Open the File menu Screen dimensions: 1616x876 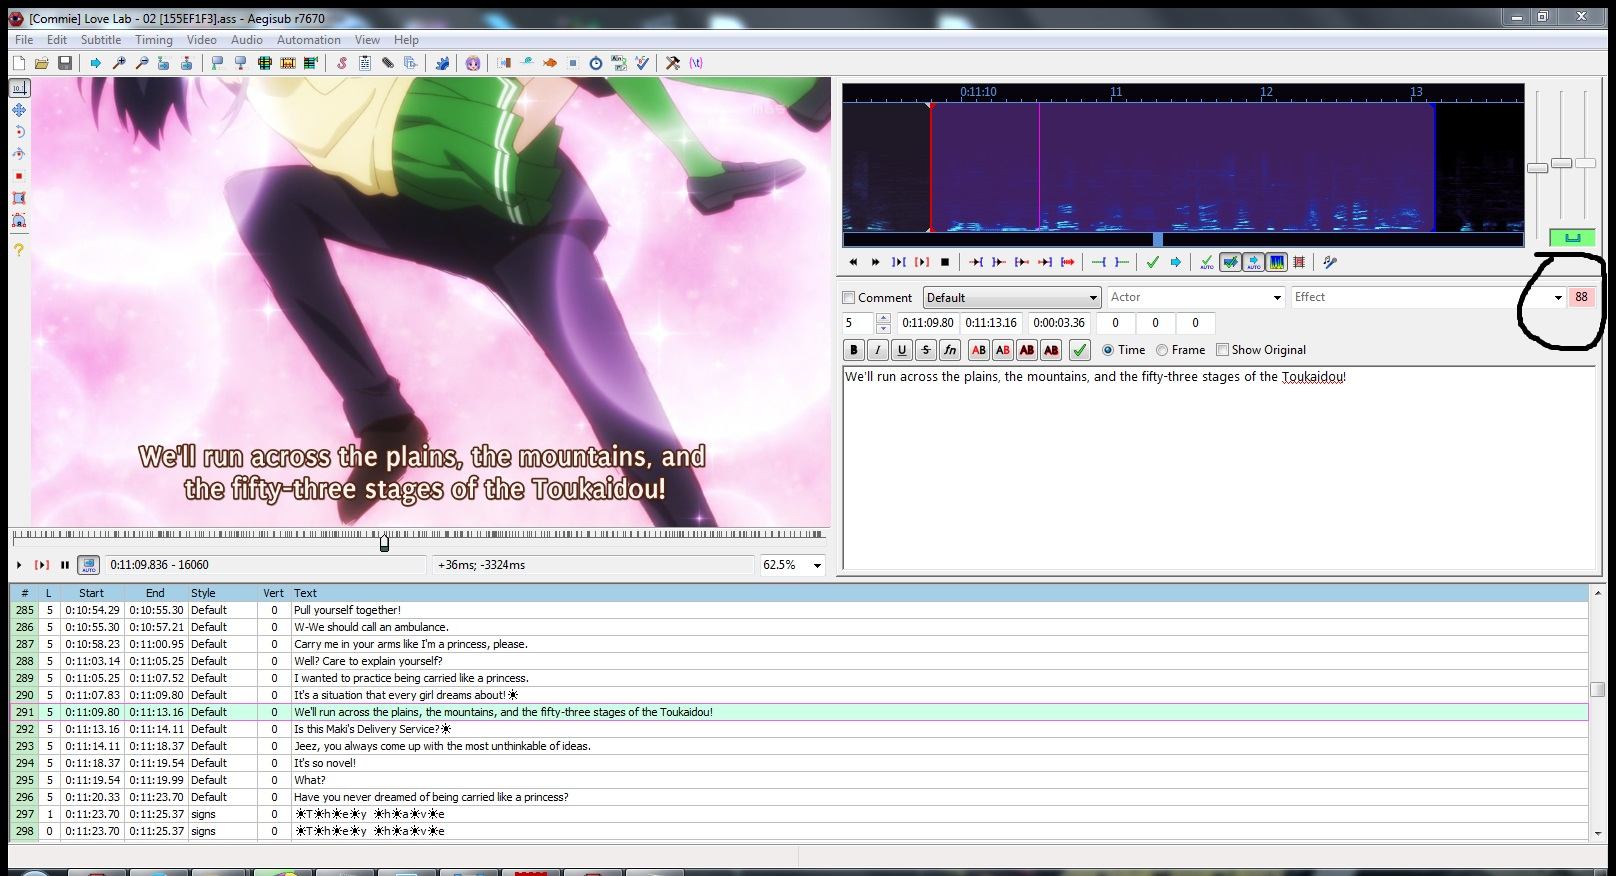coord(24,40)
